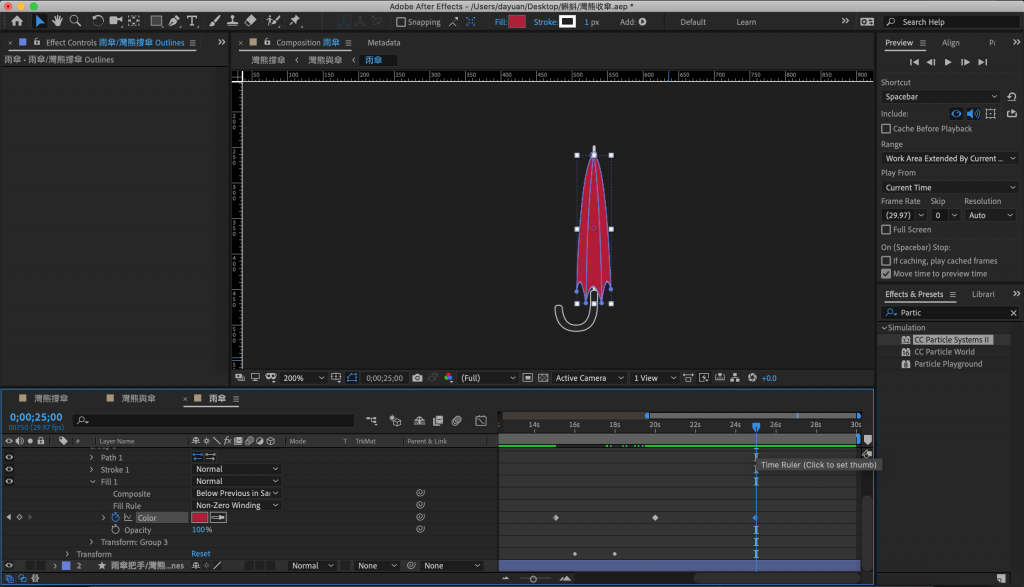Hide Stroke 1 with its eye icon
Screen dimensions: 1024x587
tap(9, 469)
